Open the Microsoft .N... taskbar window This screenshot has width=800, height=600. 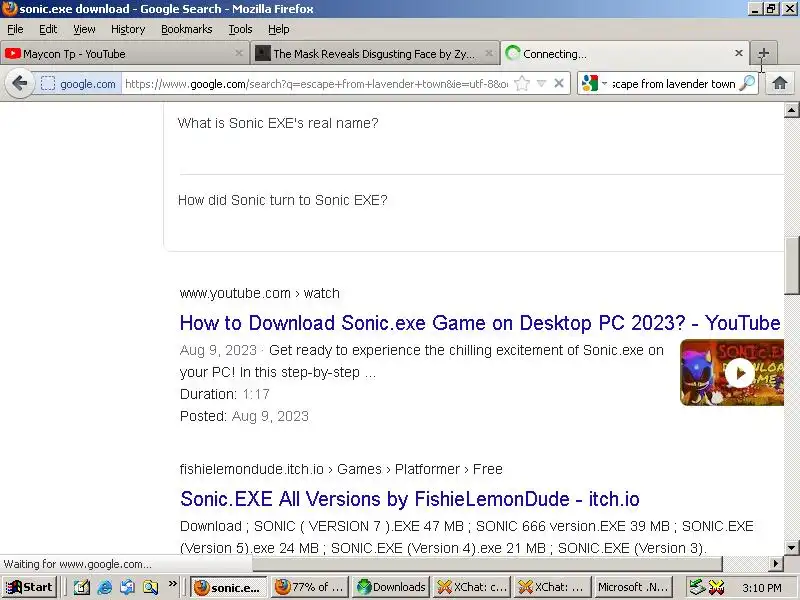pyautogui.click(x=634, y=587)
